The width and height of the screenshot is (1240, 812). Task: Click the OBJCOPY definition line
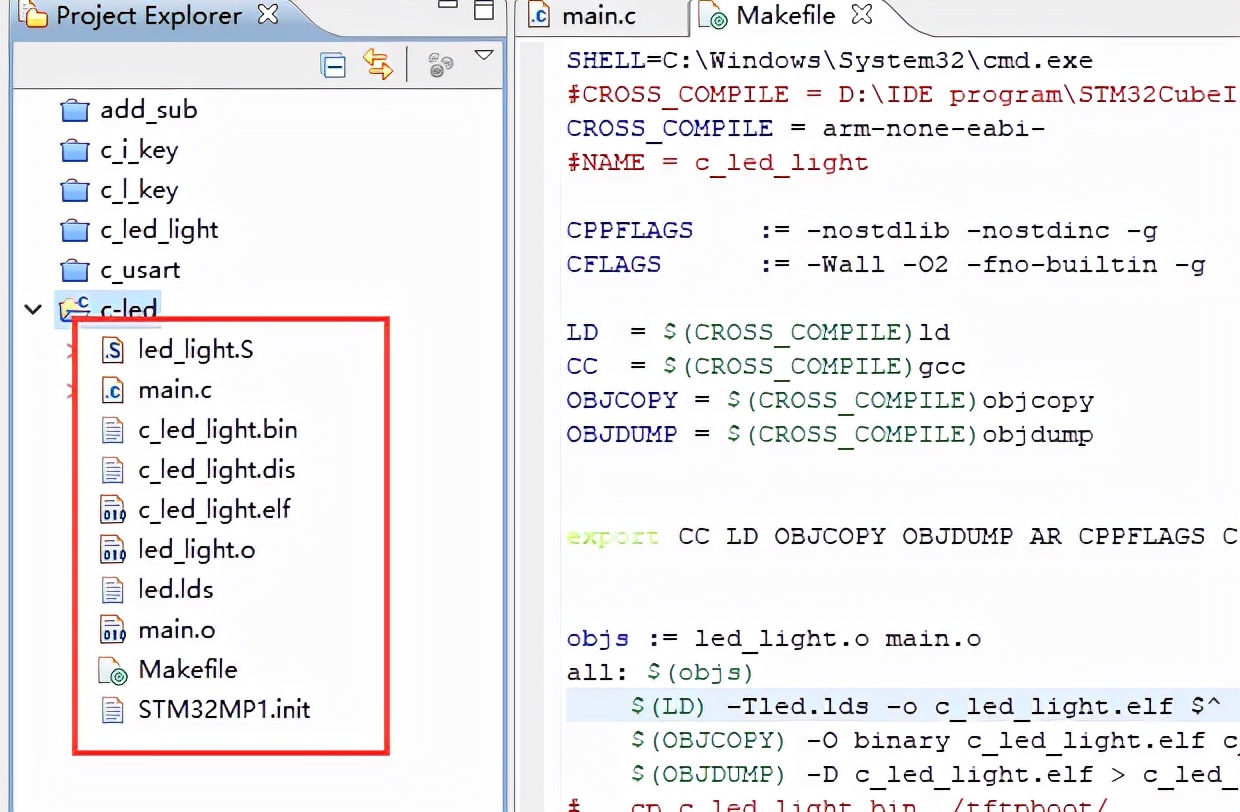tap(829, 400)
